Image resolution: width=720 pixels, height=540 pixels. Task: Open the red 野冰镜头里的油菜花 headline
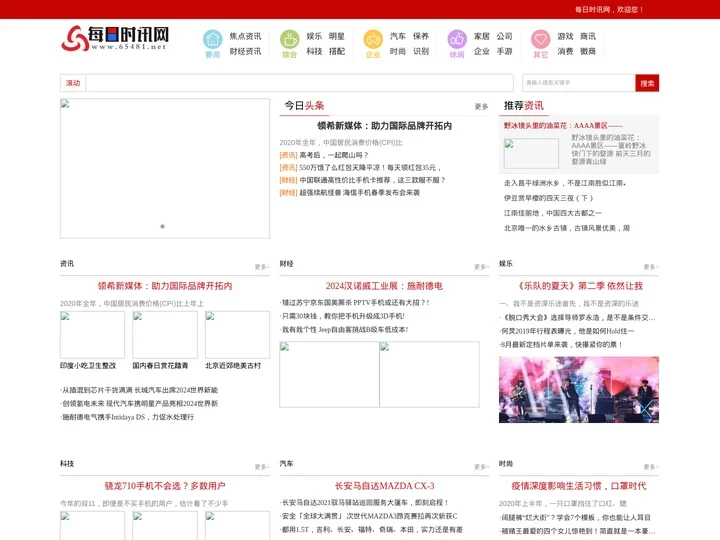563,126
